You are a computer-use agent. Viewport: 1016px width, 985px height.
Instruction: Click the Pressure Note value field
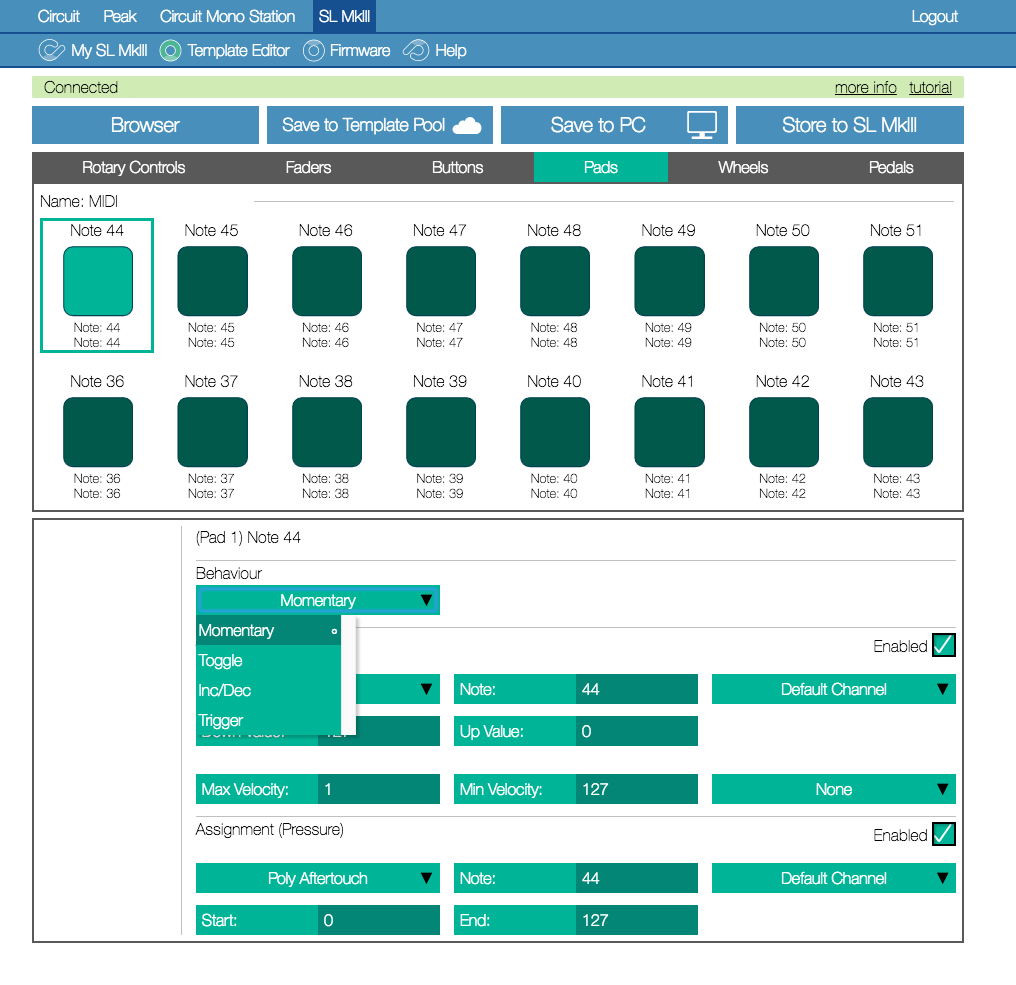[x=636, y=878]
